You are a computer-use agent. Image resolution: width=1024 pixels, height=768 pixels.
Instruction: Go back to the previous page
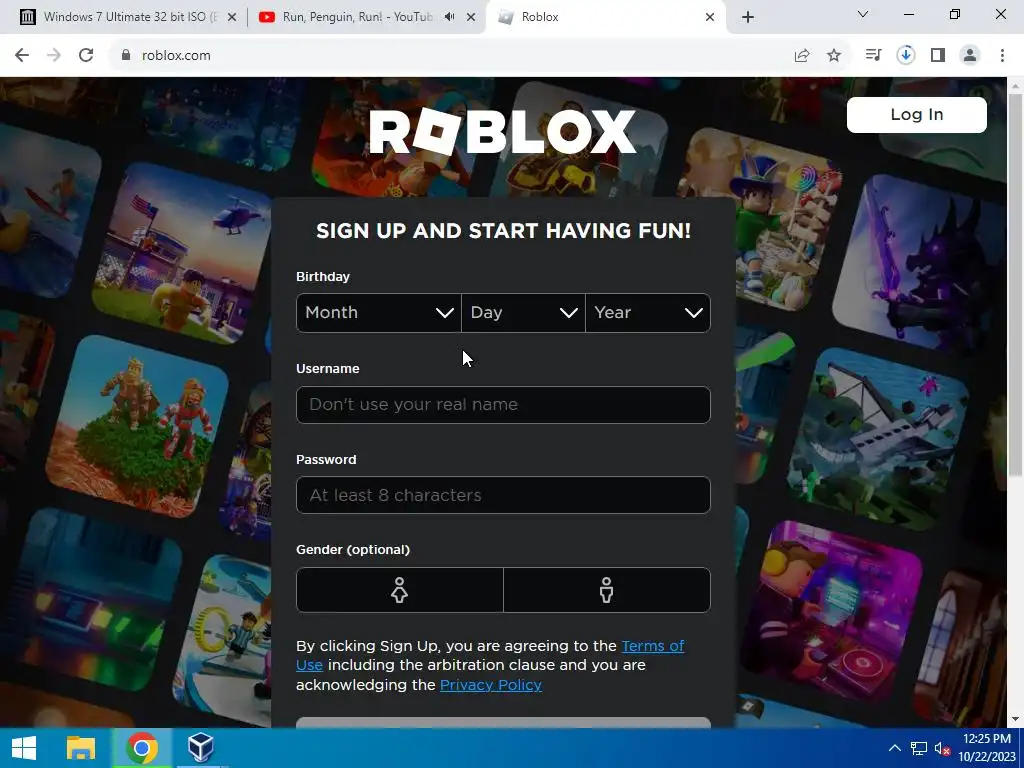pyautogui.click(x=22, y=56)
